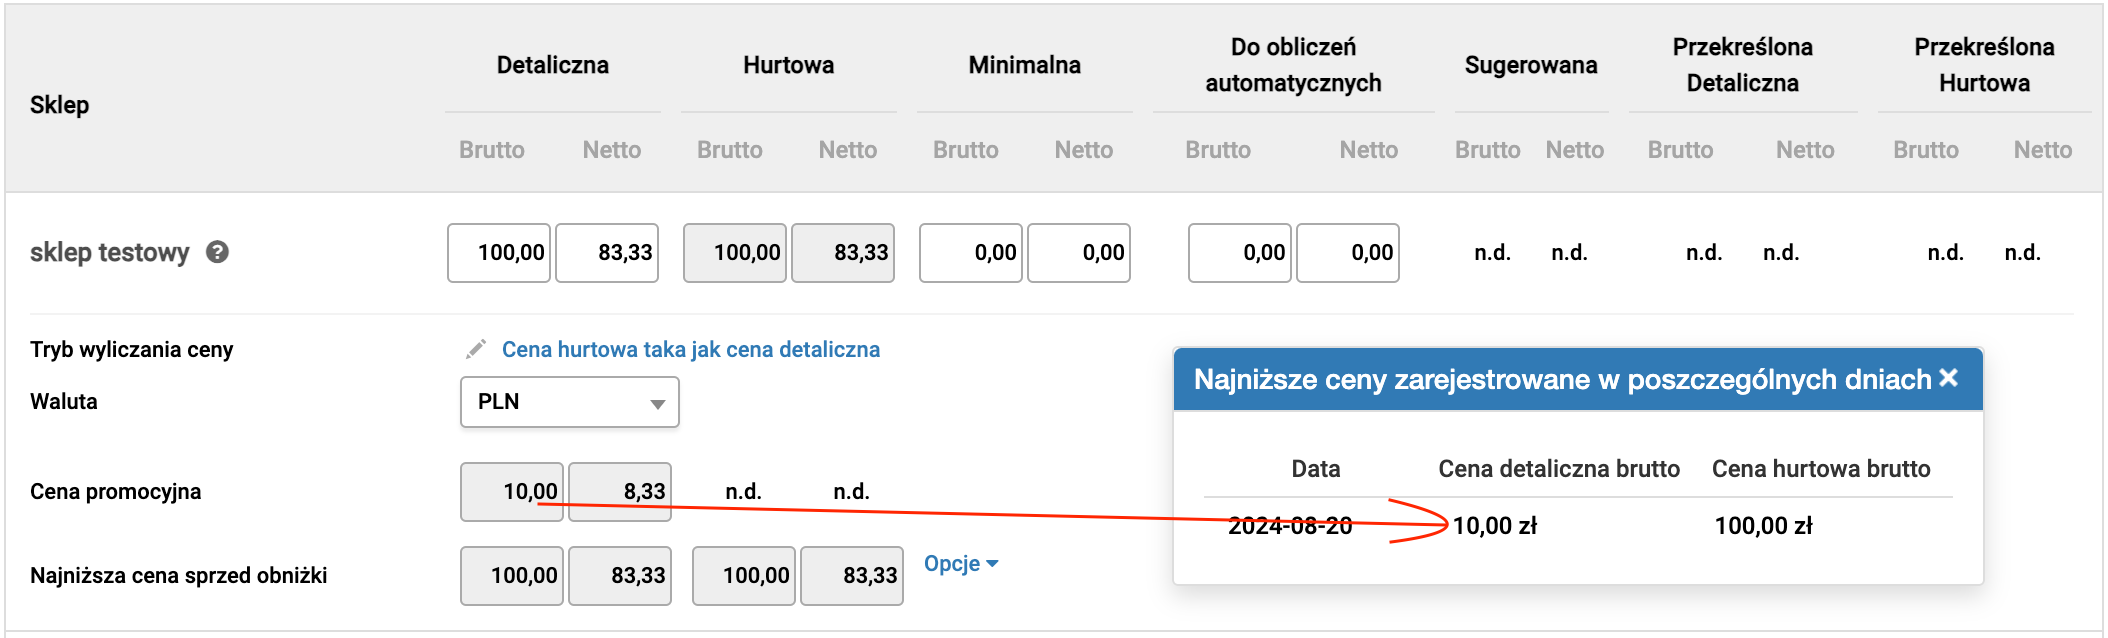Focus the automatic calculations brutto field
The width and height of the screenshot is (2108, 638).
pos(1240,253)
